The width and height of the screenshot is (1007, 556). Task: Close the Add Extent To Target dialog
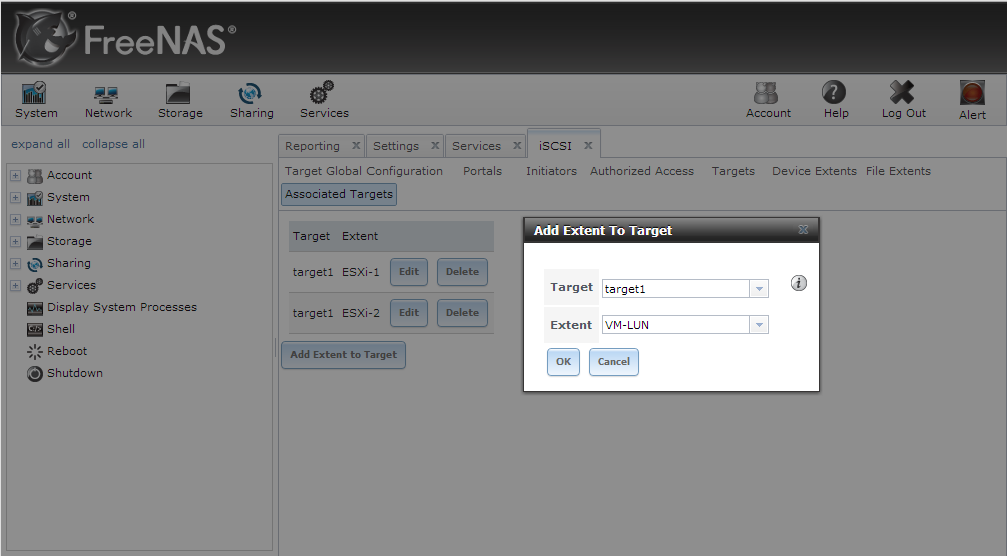pos(803,229)
